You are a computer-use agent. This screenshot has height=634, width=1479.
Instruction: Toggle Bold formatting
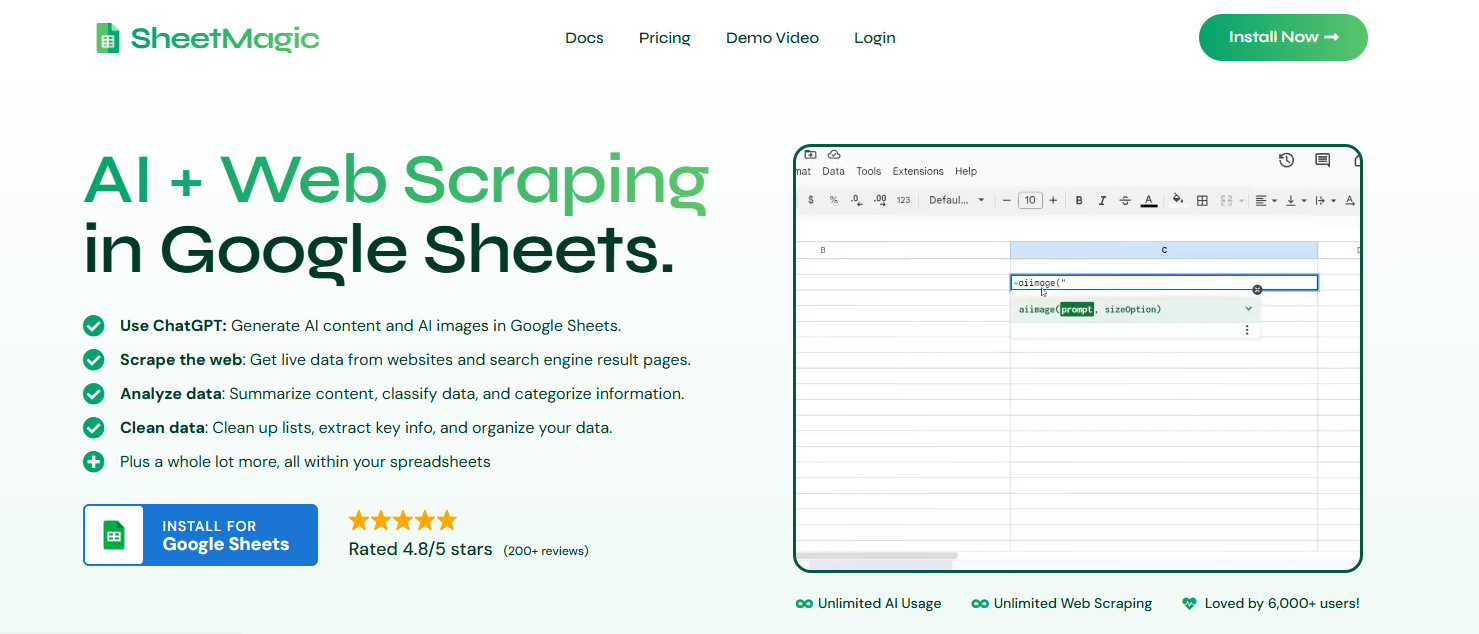coord(1079,200)
